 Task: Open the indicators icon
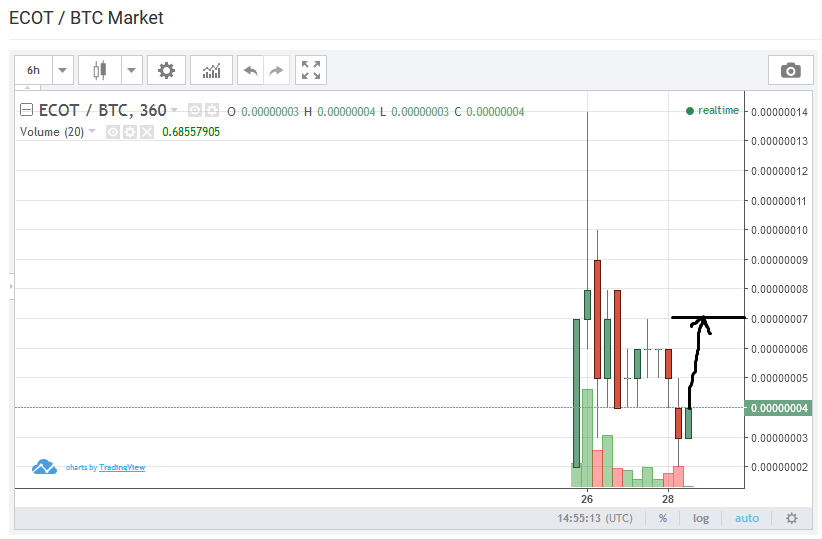click(x=211, y=70)
